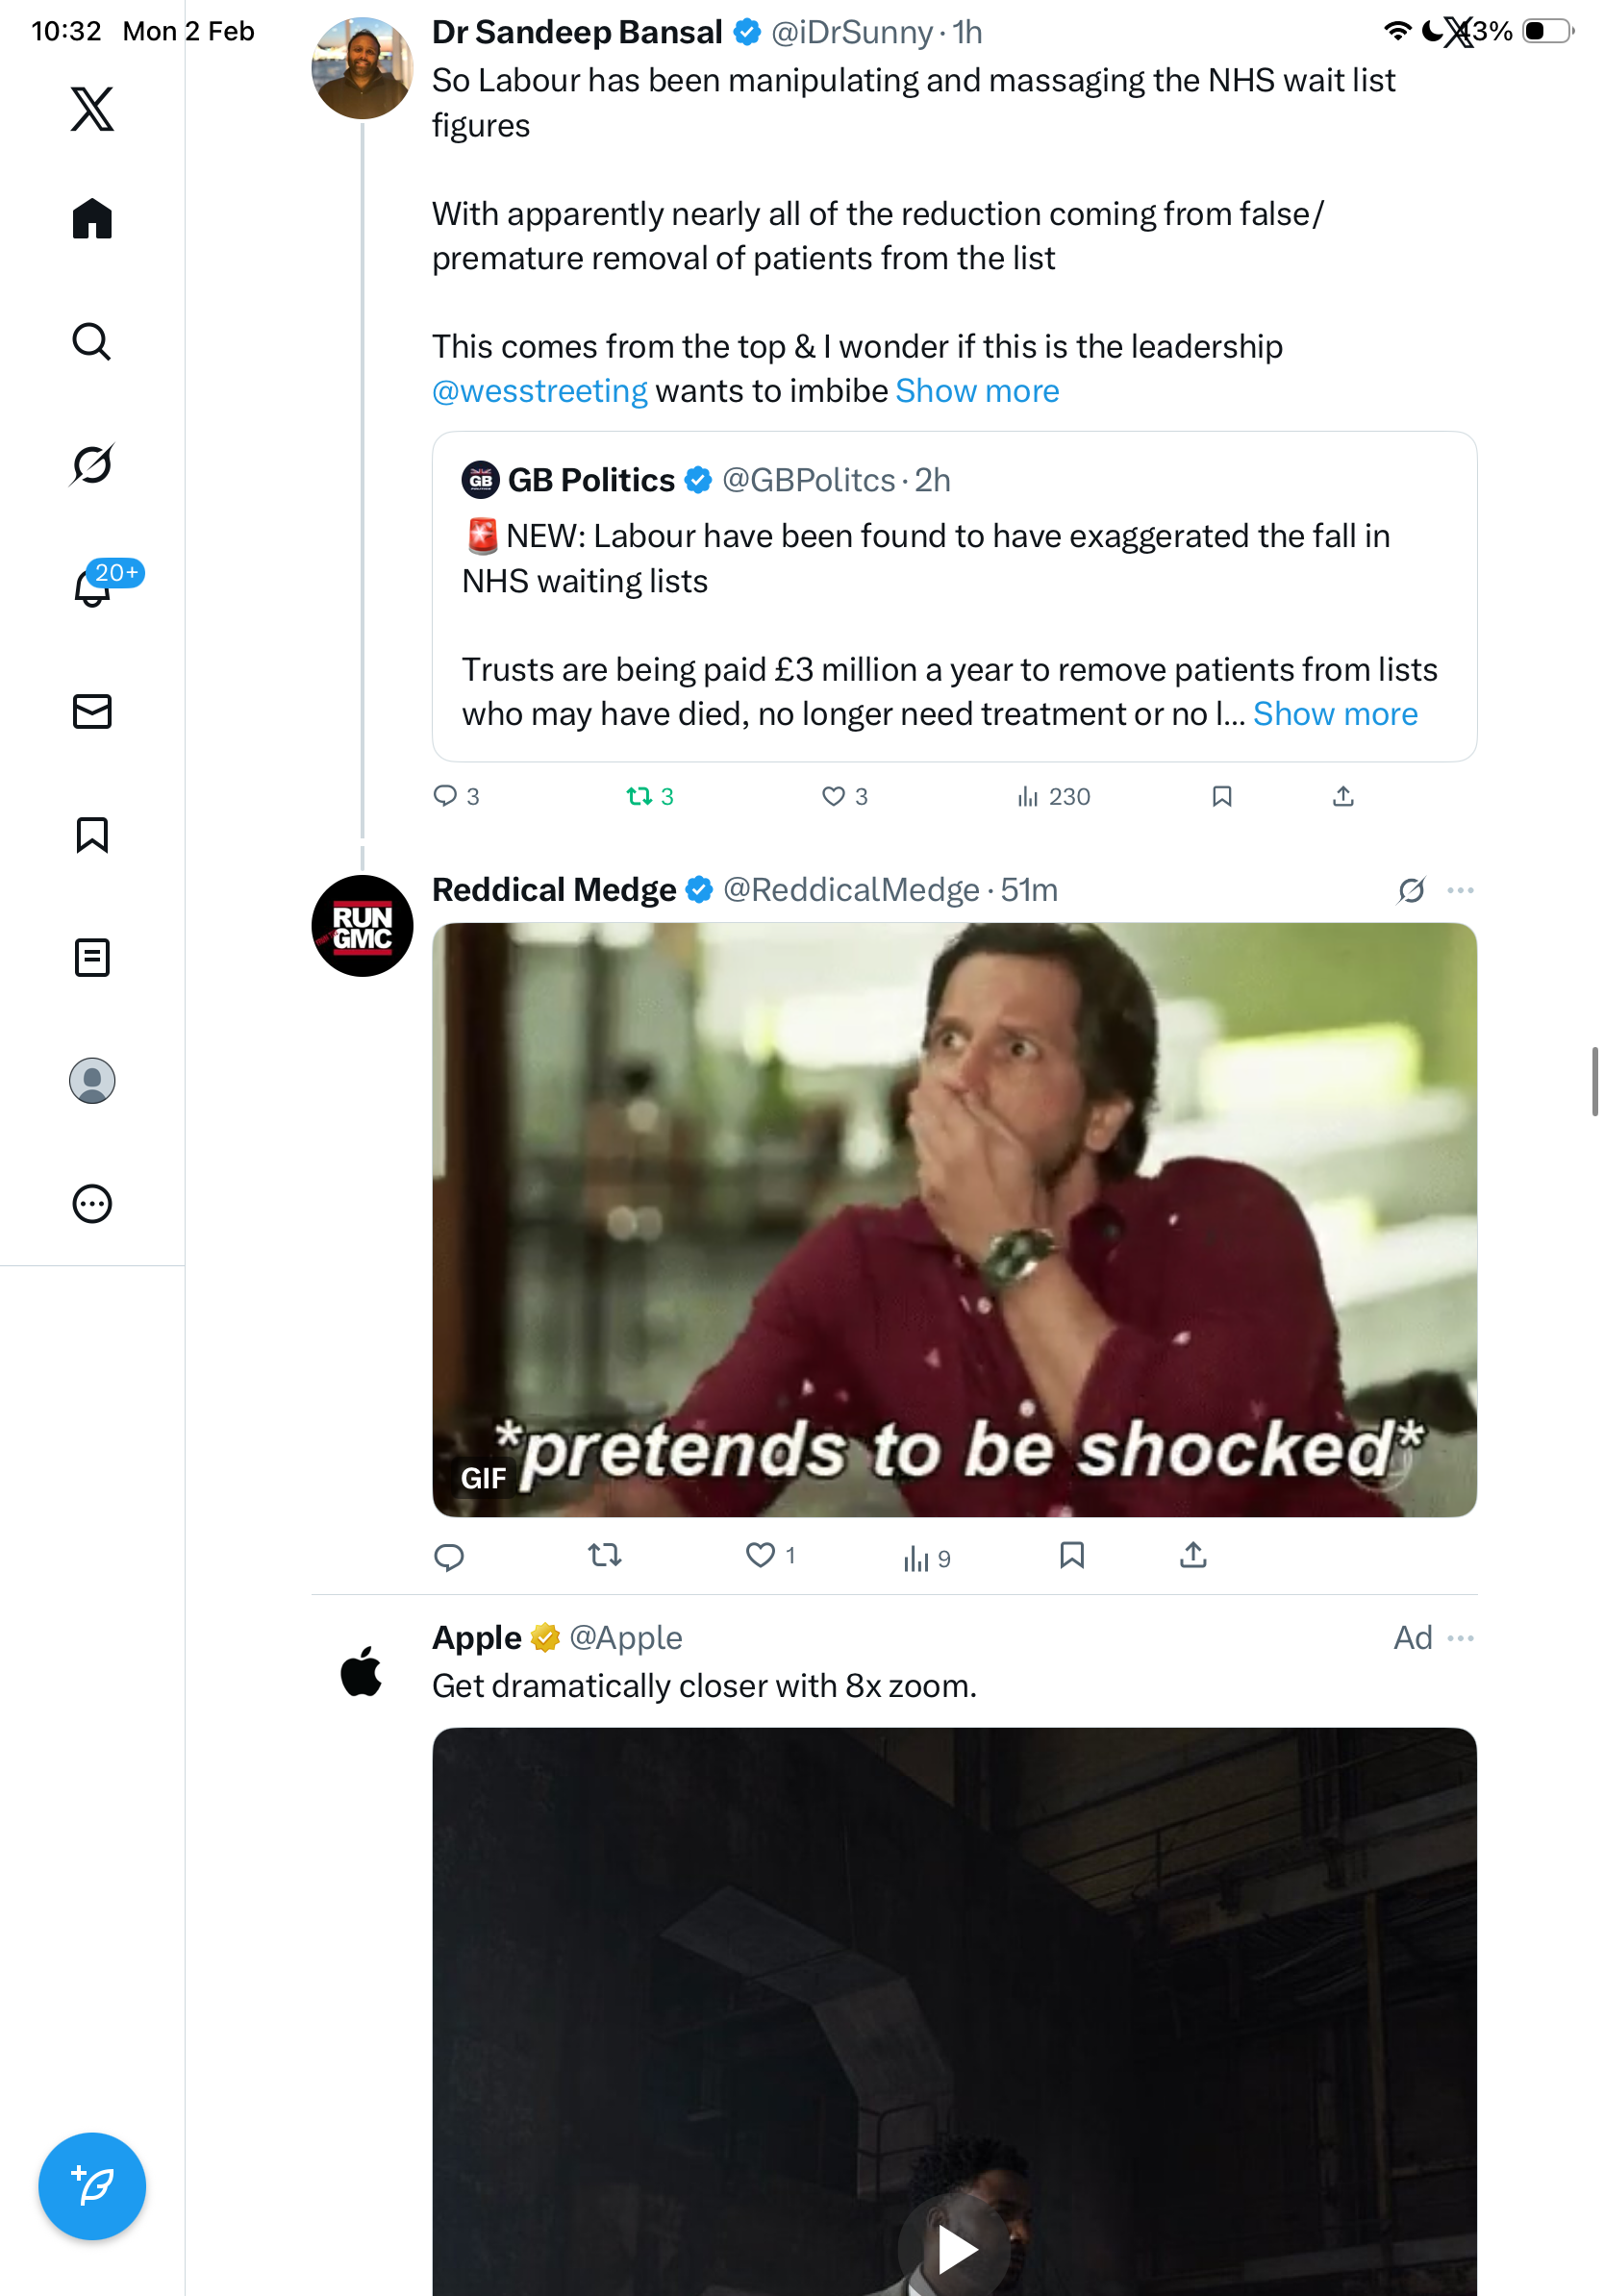
Task: Expand the quoted GB Politics post text
Action: (1334, 714)
